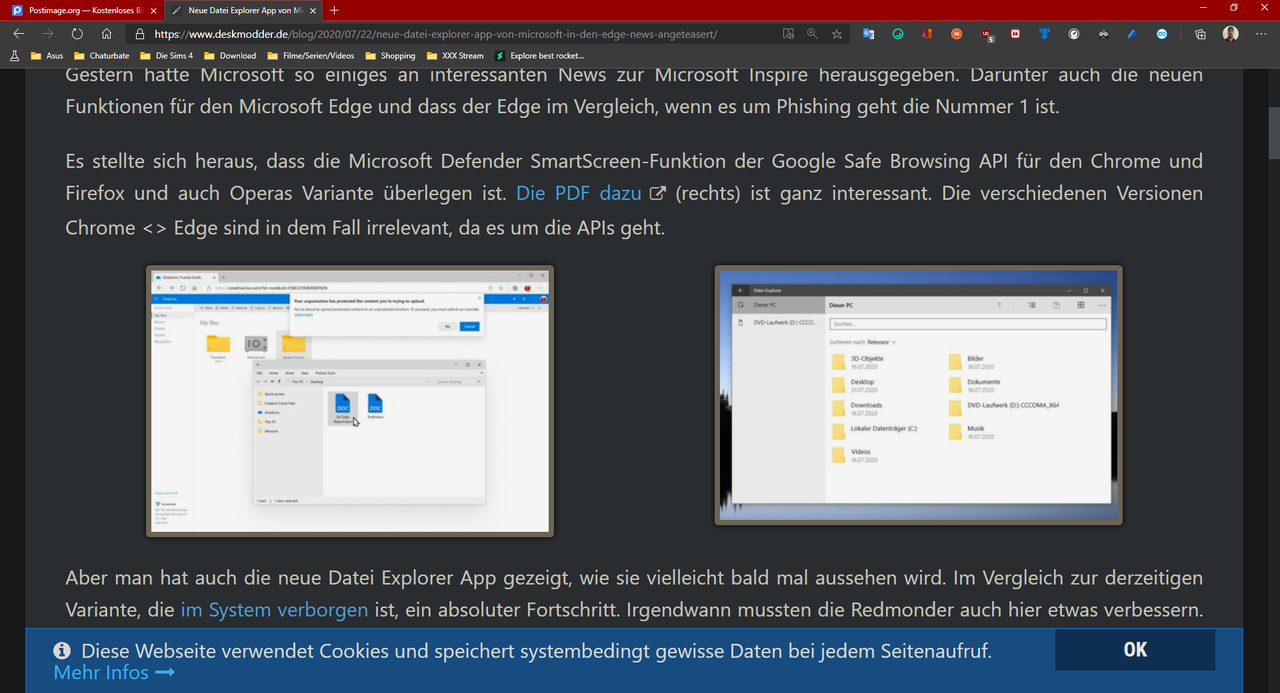View site security lock info
1280x693 pixels.
pos(141,33)
